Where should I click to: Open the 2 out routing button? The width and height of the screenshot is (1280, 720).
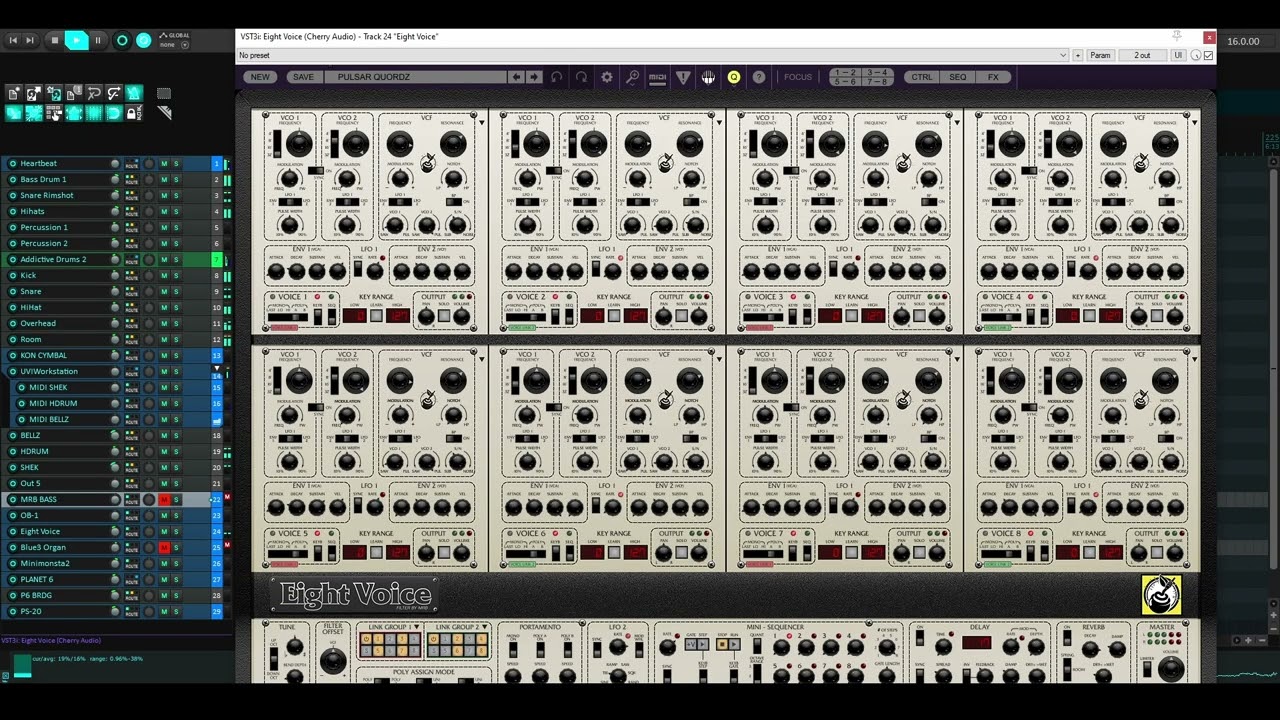(x=1142, y=55)
